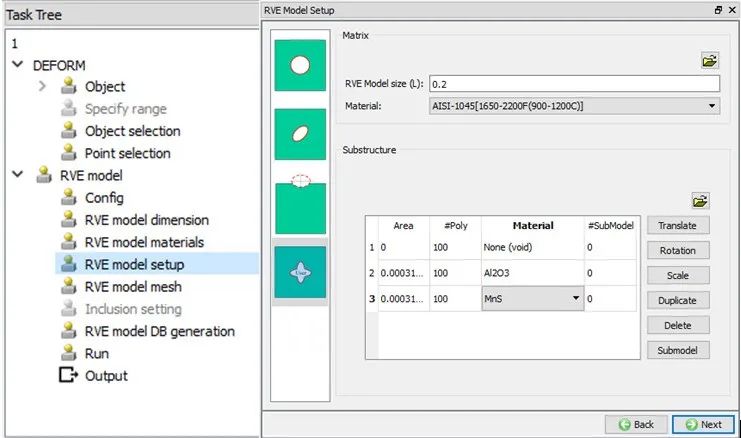Click the Translate button
The image size is (741, 438).
click(678, 225)
